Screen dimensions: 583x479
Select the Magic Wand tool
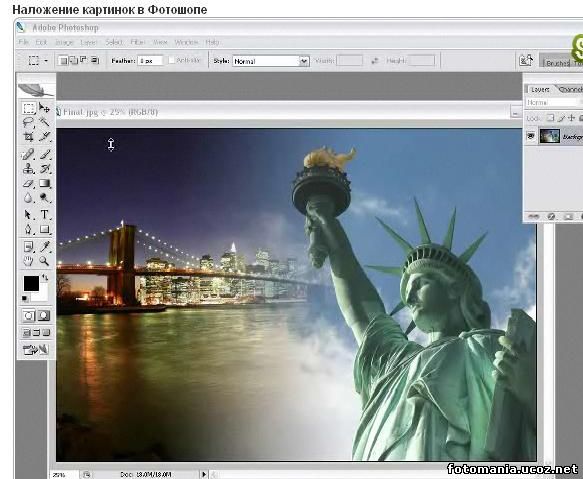click(44, 122)
